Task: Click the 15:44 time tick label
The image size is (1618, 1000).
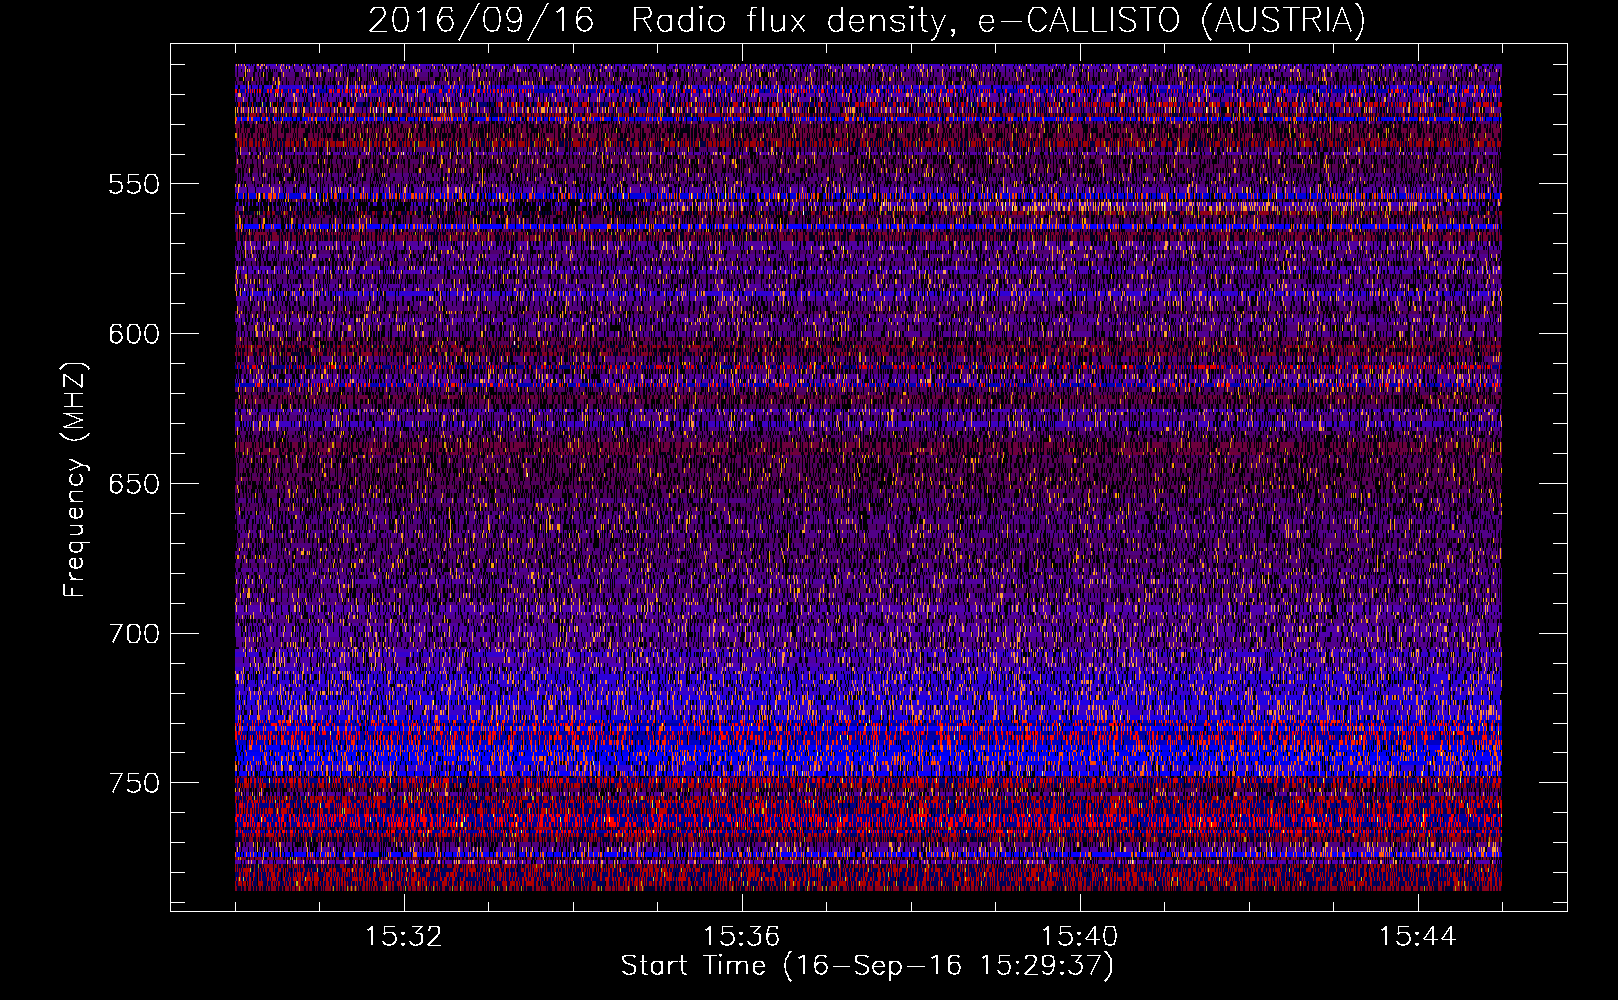Action: click(1418, 937)
